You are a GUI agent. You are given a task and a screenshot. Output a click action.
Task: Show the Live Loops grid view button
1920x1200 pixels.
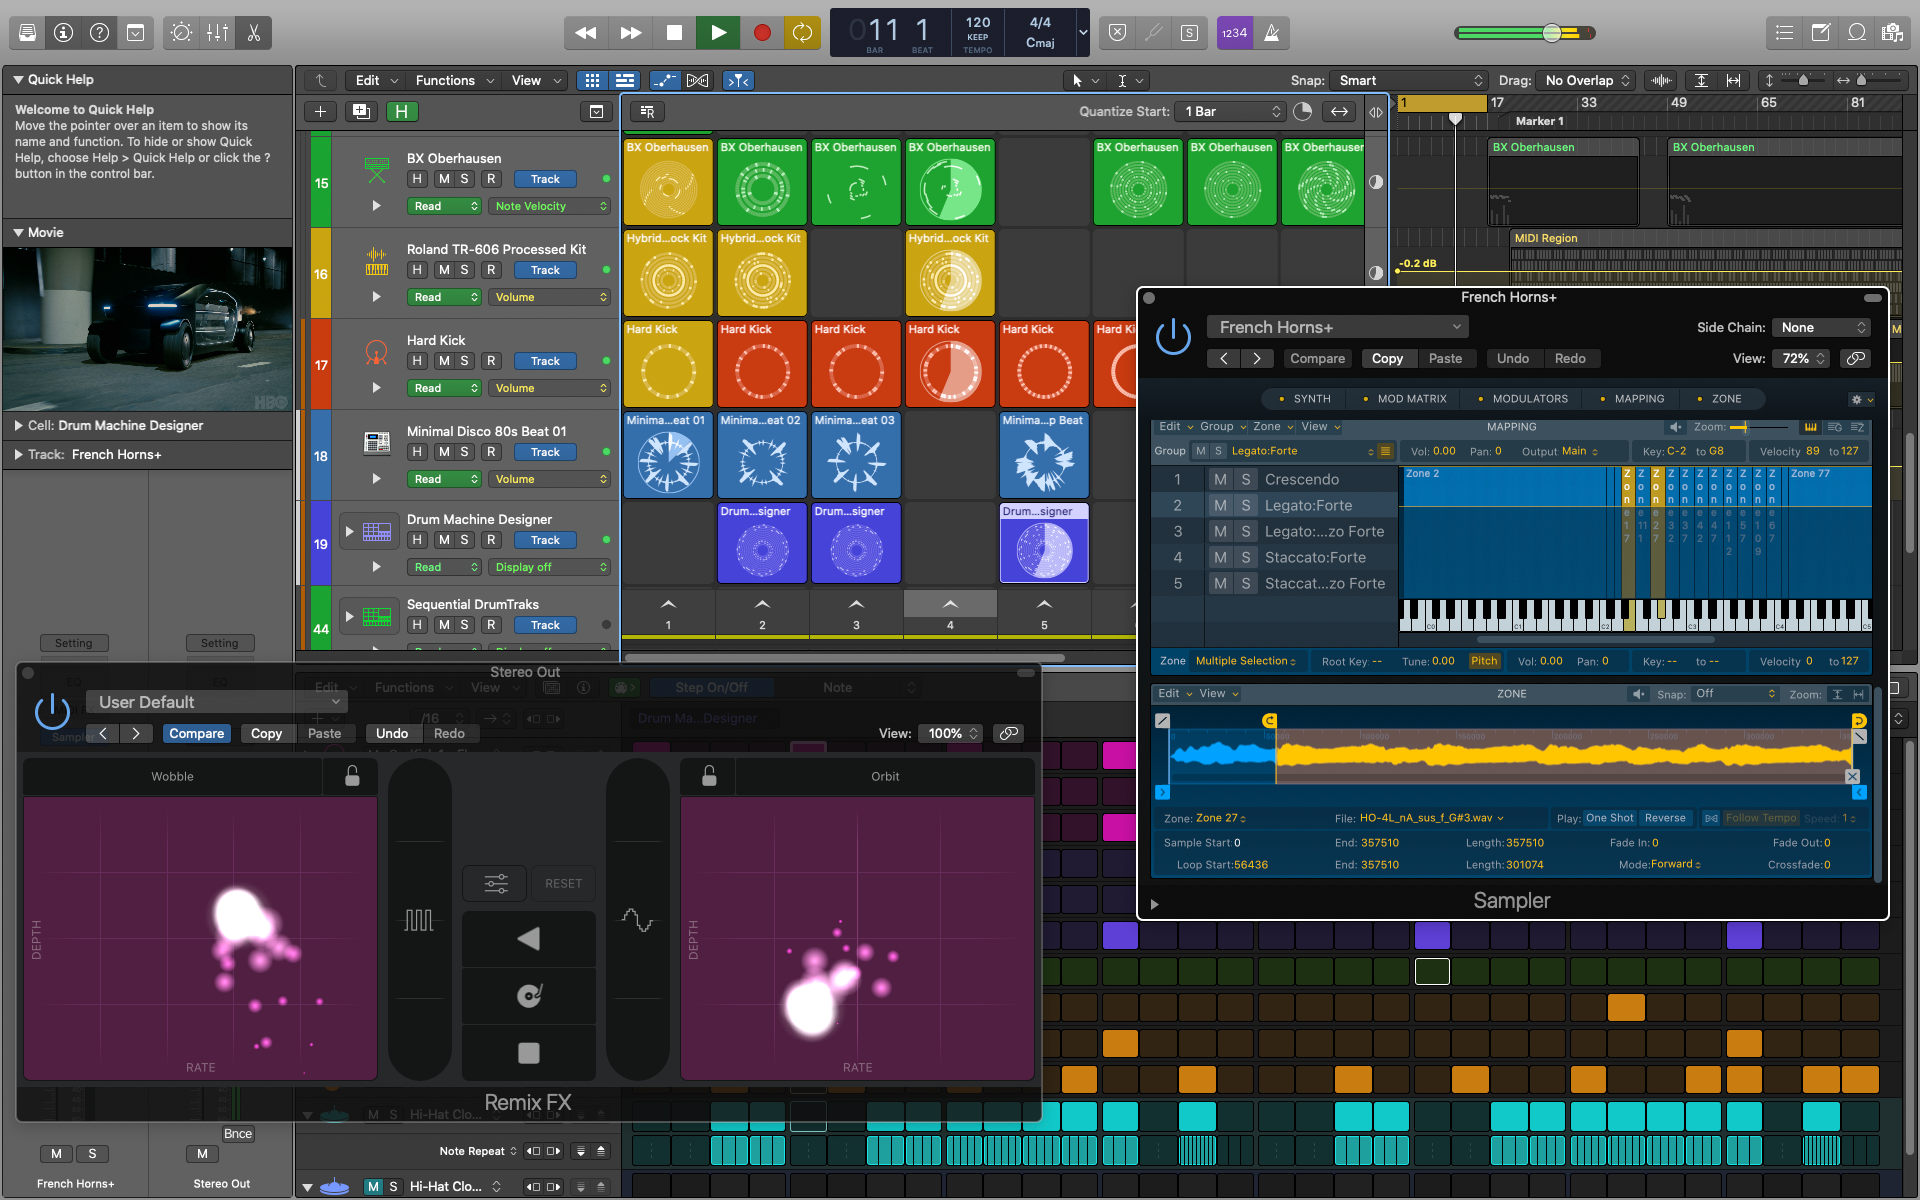tap(593, 80)
